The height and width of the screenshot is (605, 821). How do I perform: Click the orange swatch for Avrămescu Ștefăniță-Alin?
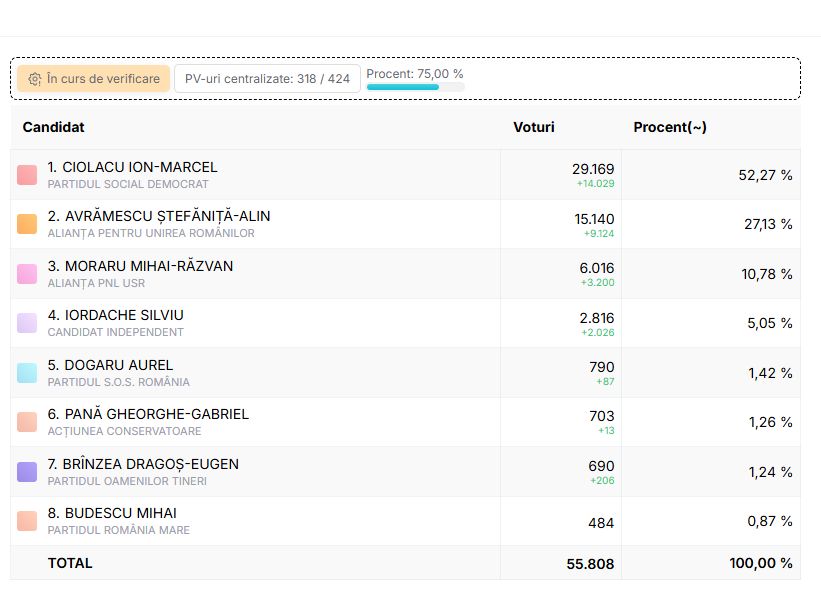click(x=27, y=224)
